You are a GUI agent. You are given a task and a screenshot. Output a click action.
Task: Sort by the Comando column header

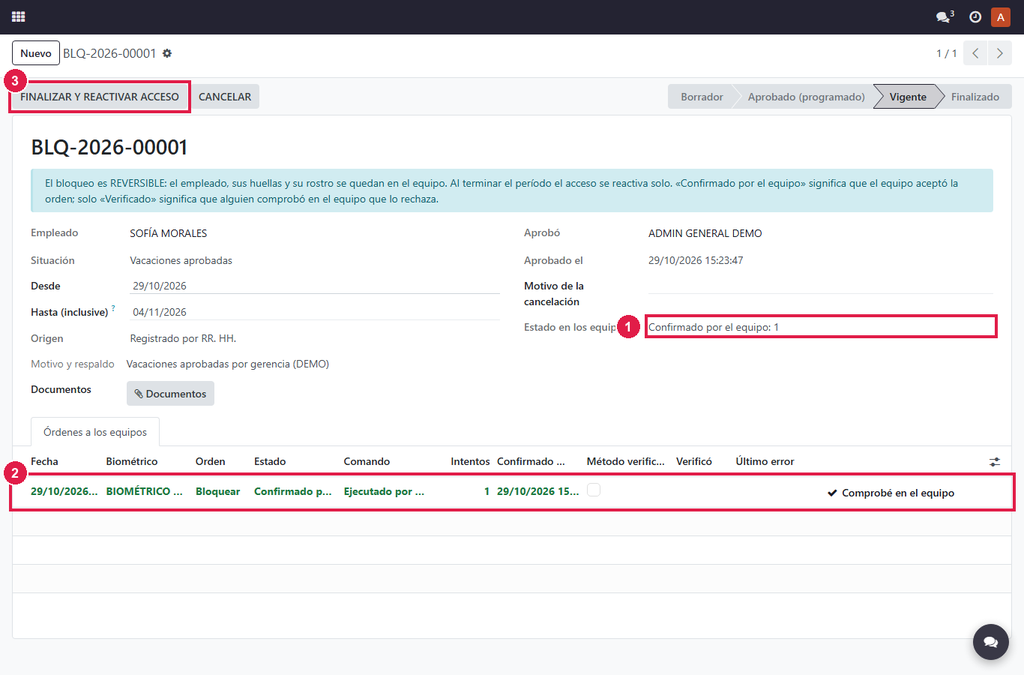(366, 462)
